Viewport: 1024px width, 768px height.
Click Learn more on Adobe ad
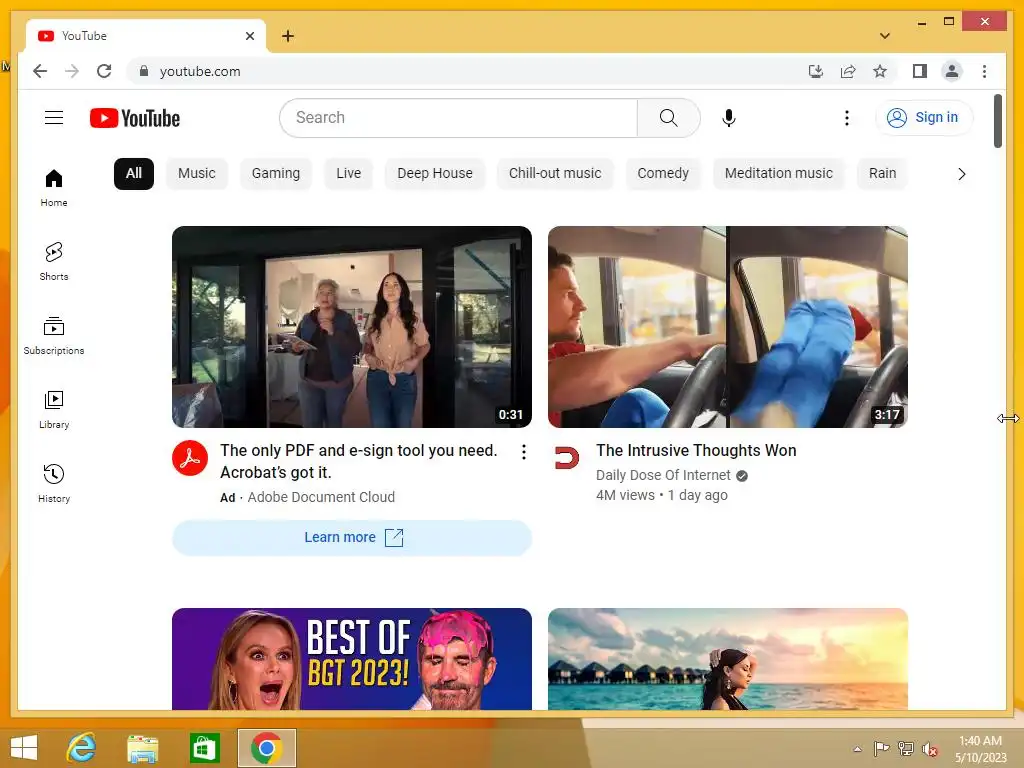tap(352, 537)
